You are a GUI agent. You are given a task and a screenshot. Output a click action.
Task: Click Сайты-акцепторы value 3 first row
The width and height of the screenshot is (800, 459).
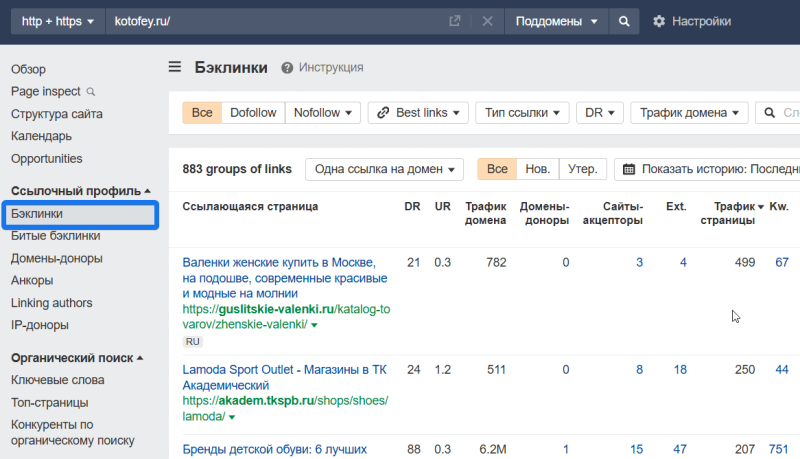[639, 263]
